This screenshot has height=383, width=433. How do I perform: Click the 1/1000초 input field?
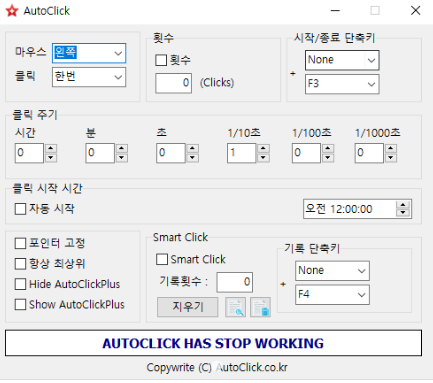pyautogui.click(x=369, y=153)
